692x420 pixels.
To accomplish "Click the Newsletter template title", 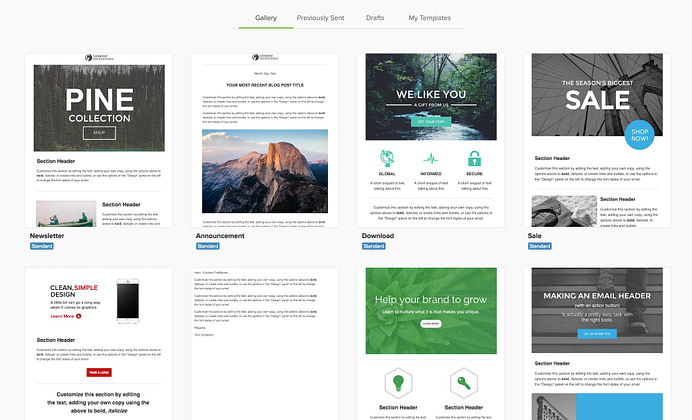I will [47, 236].
